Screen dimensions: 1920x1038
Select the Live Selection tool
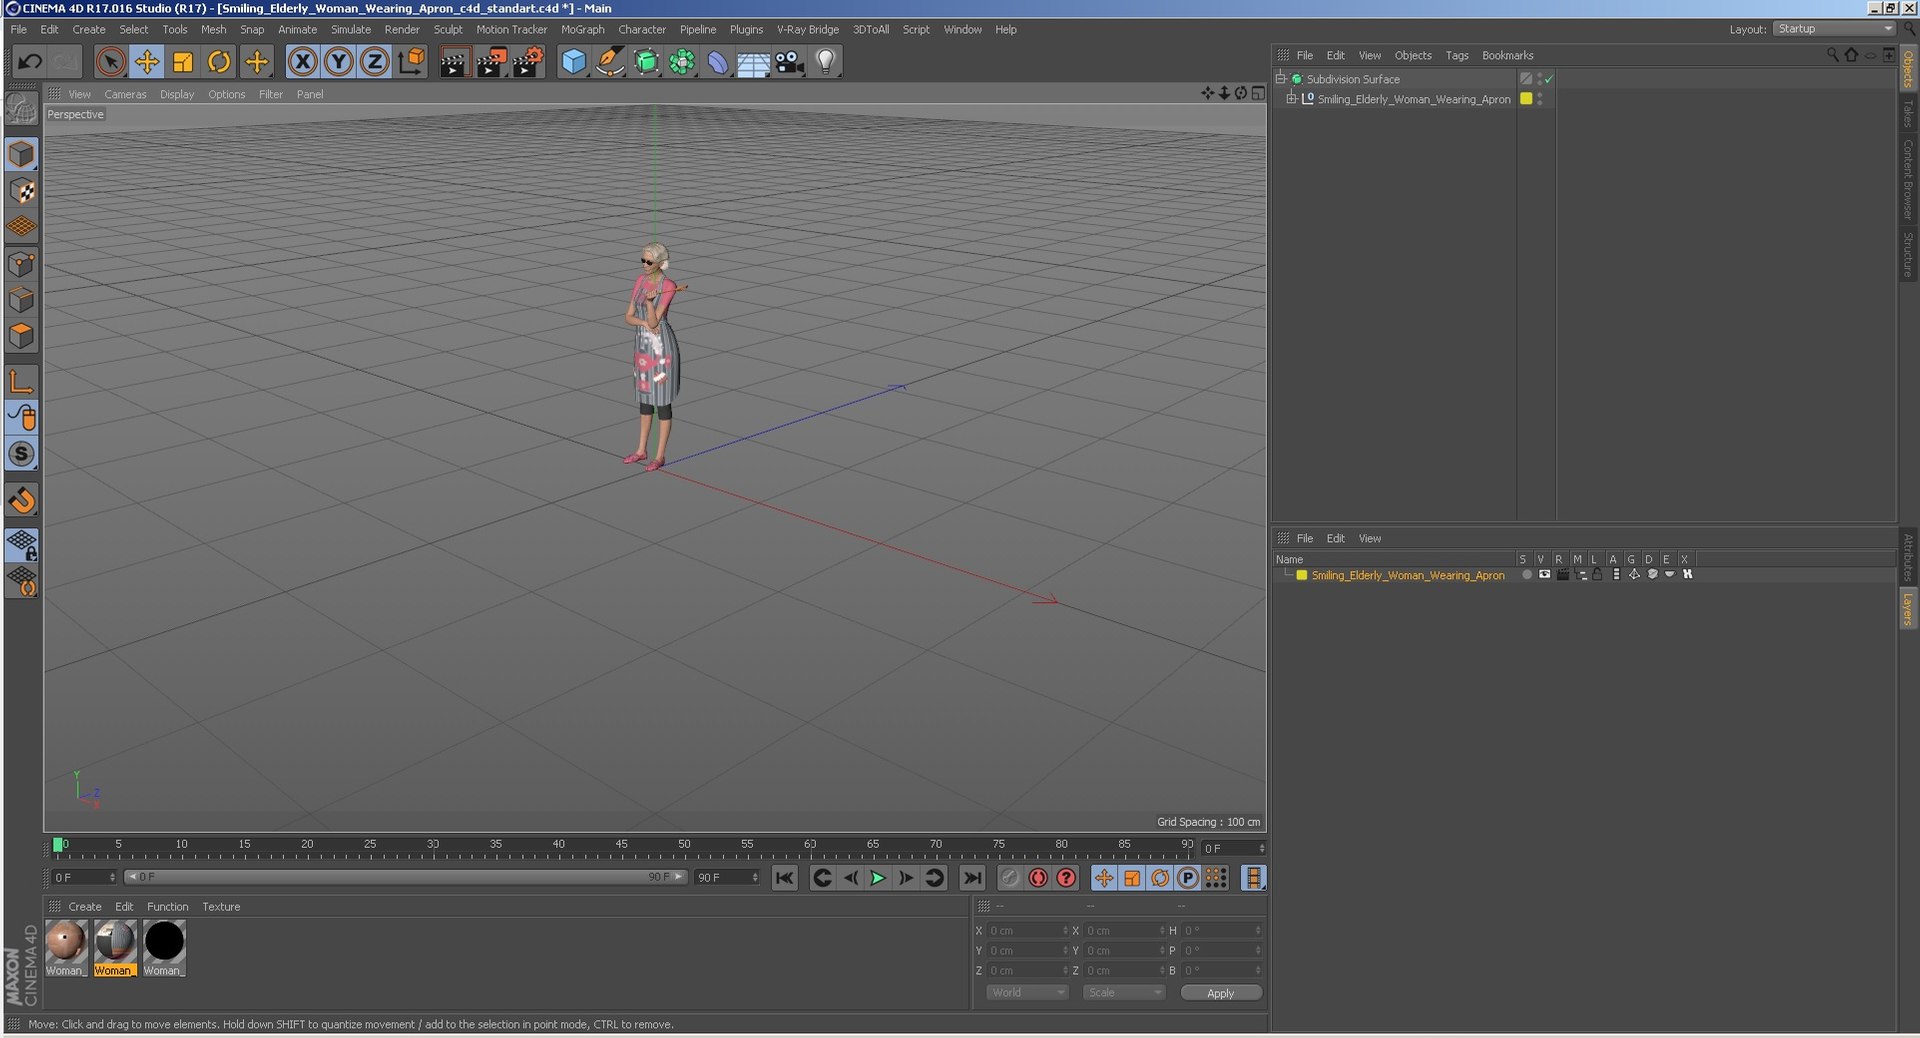coord(111,62)
